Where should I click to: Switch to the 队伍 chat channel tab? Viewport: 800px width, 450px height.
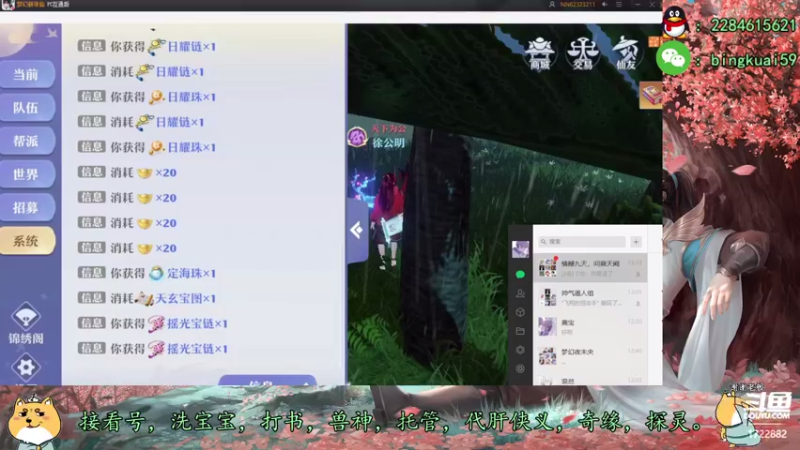(x=27, y=108)
